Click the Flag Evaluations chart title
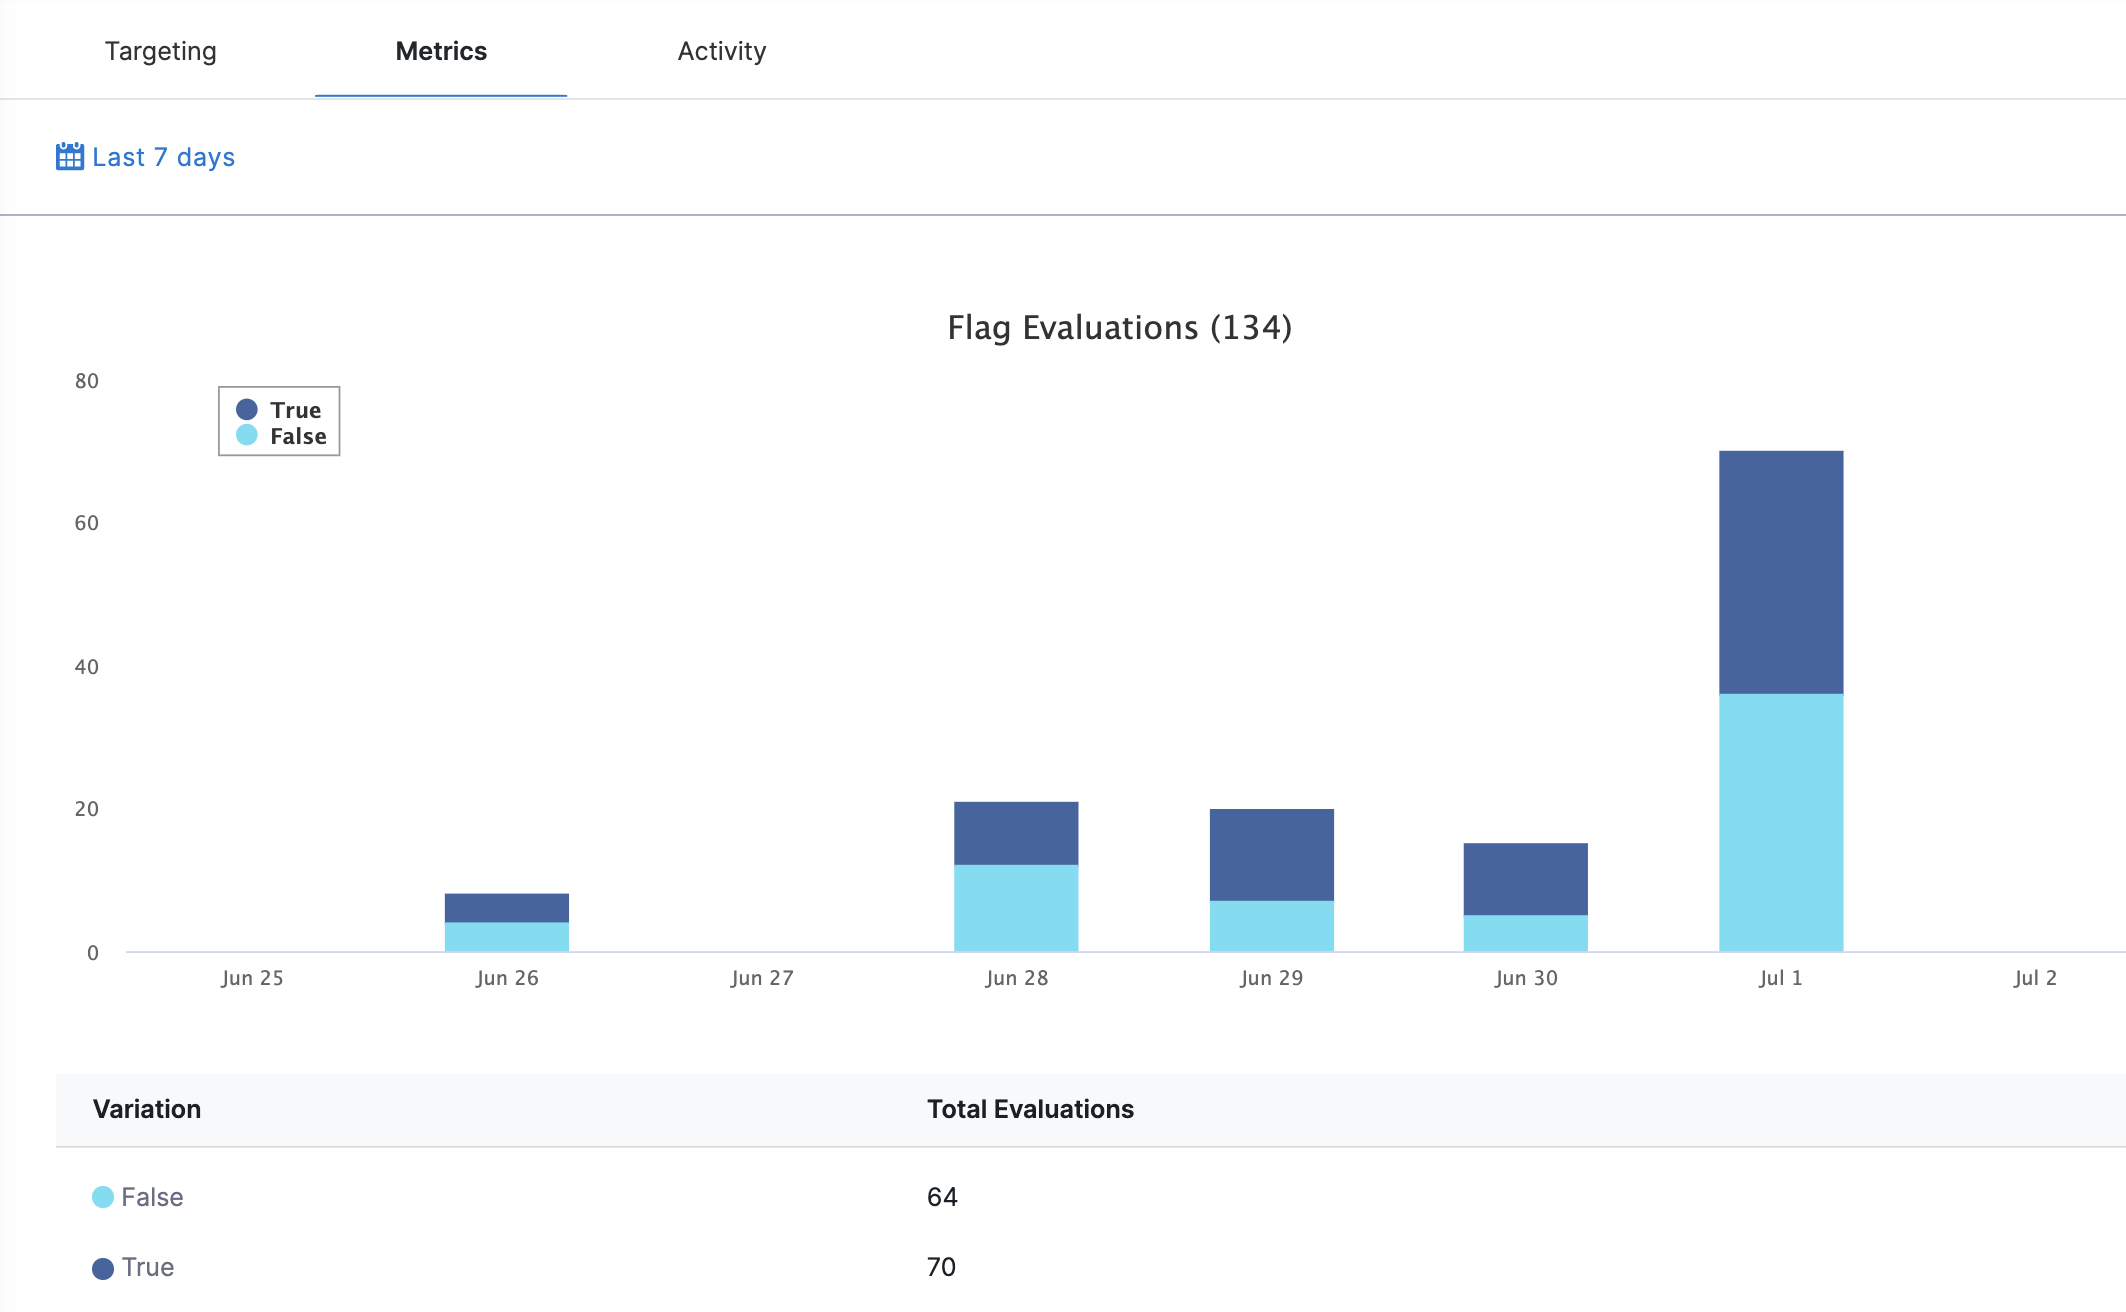Screen dimensions: 2126x1312 (x=1120, y=327)
